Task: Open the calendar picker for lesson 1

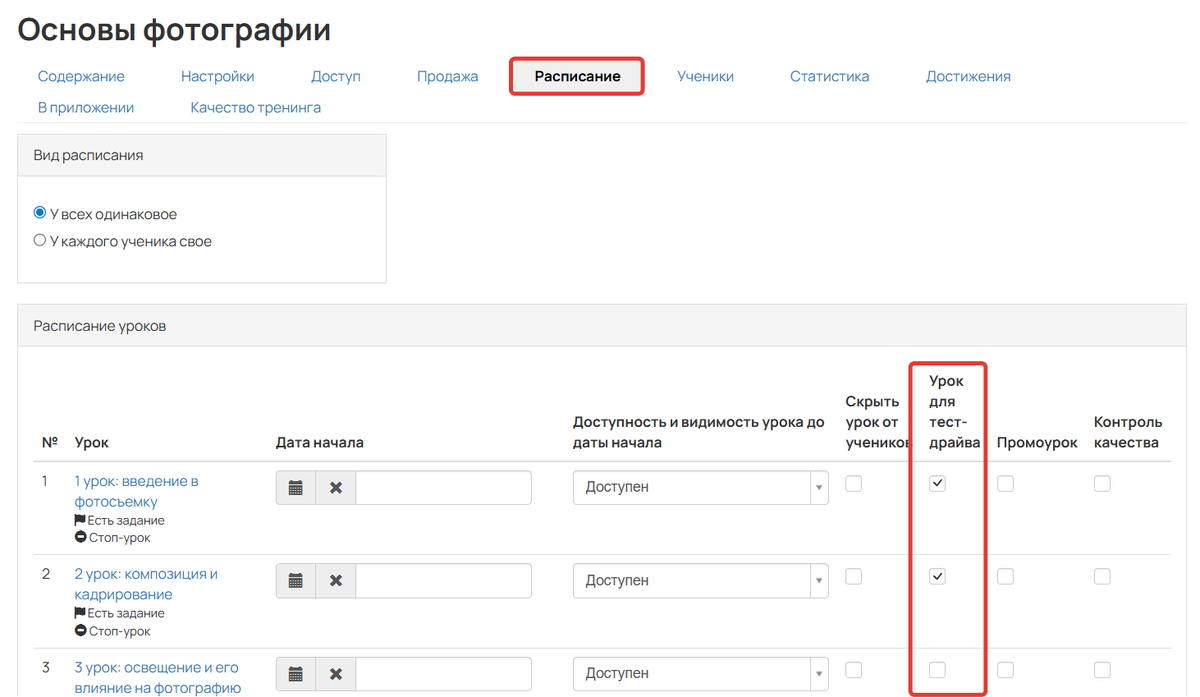Action: click(x=296, y=487)
